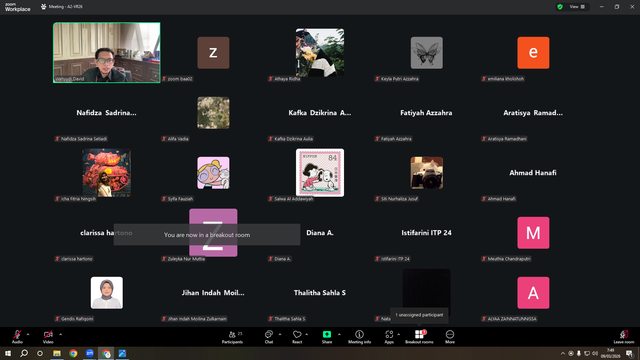Open Breakout rooms manager
The image size is (640, 360).
click(419, 337)
